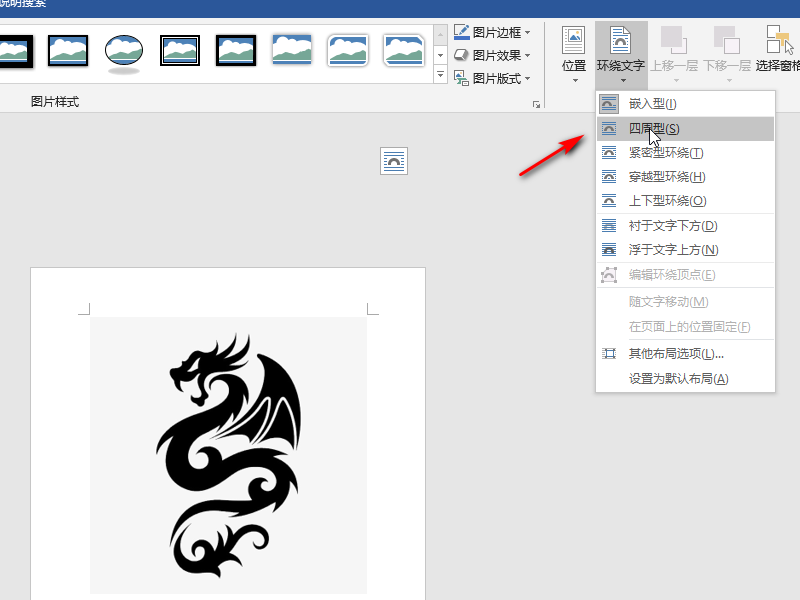This screenshot has width=800, height=600.
Task: Click the 图片效果 label
Action: click(496, 55)
